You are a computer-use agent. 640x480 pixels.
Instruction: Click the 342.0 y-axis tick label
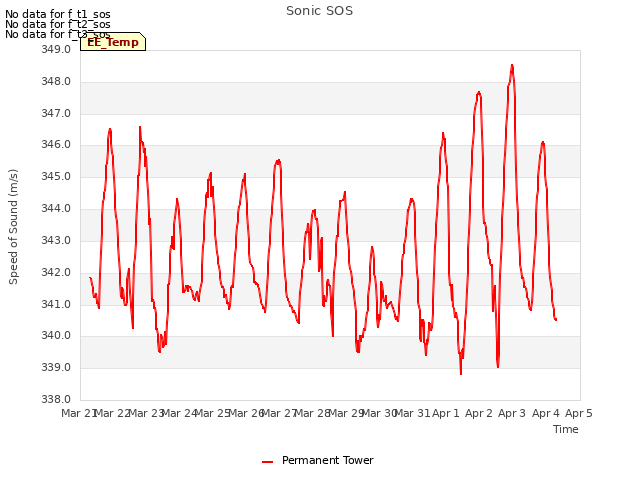click(56, 272)
